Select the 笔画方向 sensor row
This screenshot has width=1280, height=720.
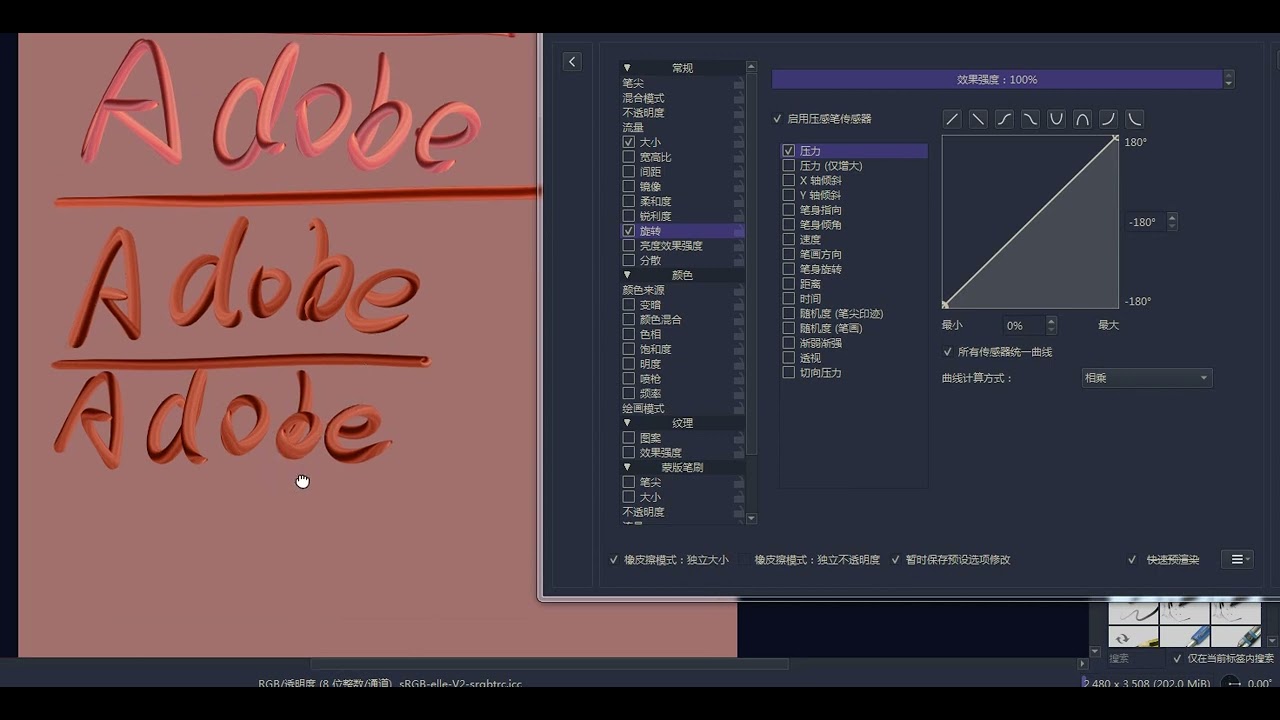coord(854,255)
